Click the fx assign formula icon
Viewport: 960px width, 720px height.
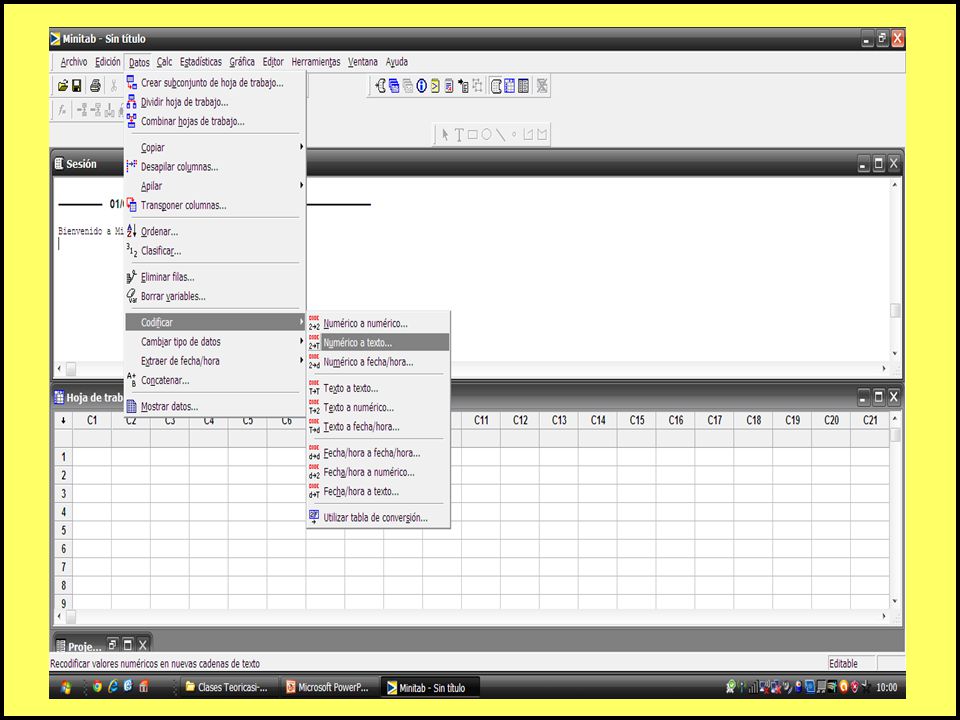[x=62, y=110]
